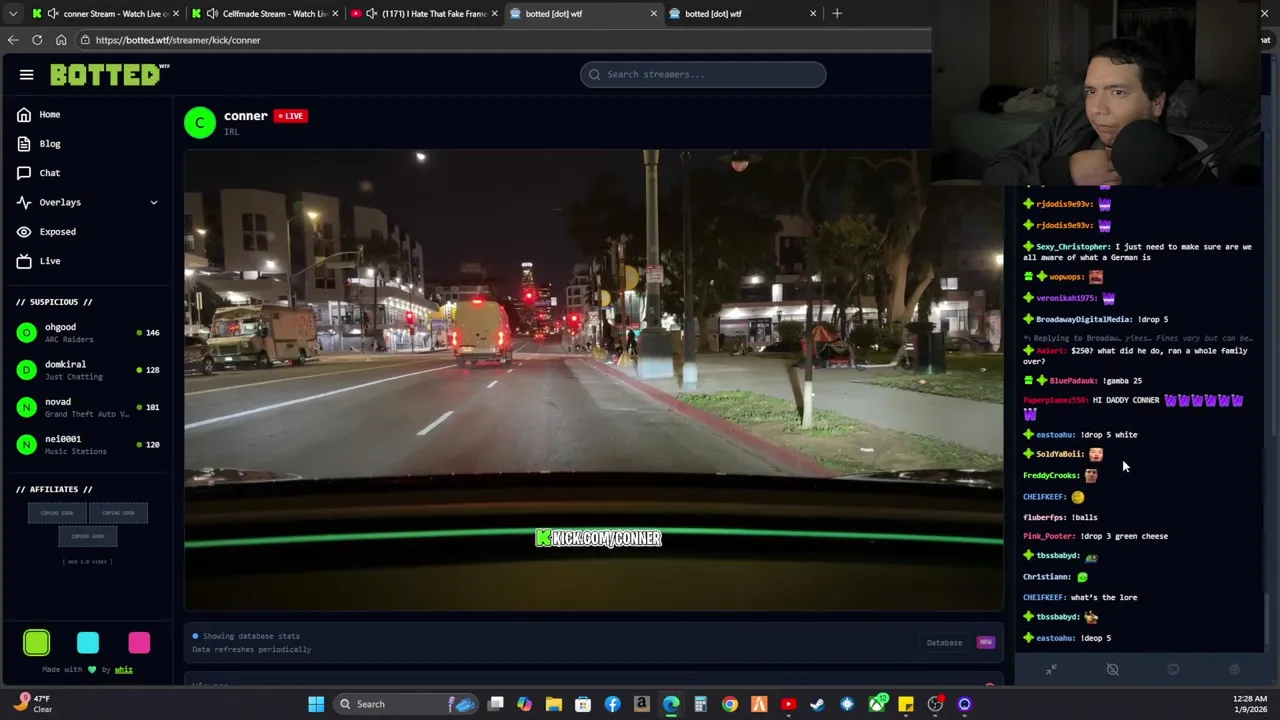Click chat username Sexy_Christopher
1280x720 pixels.
(x=1073, y=247)
